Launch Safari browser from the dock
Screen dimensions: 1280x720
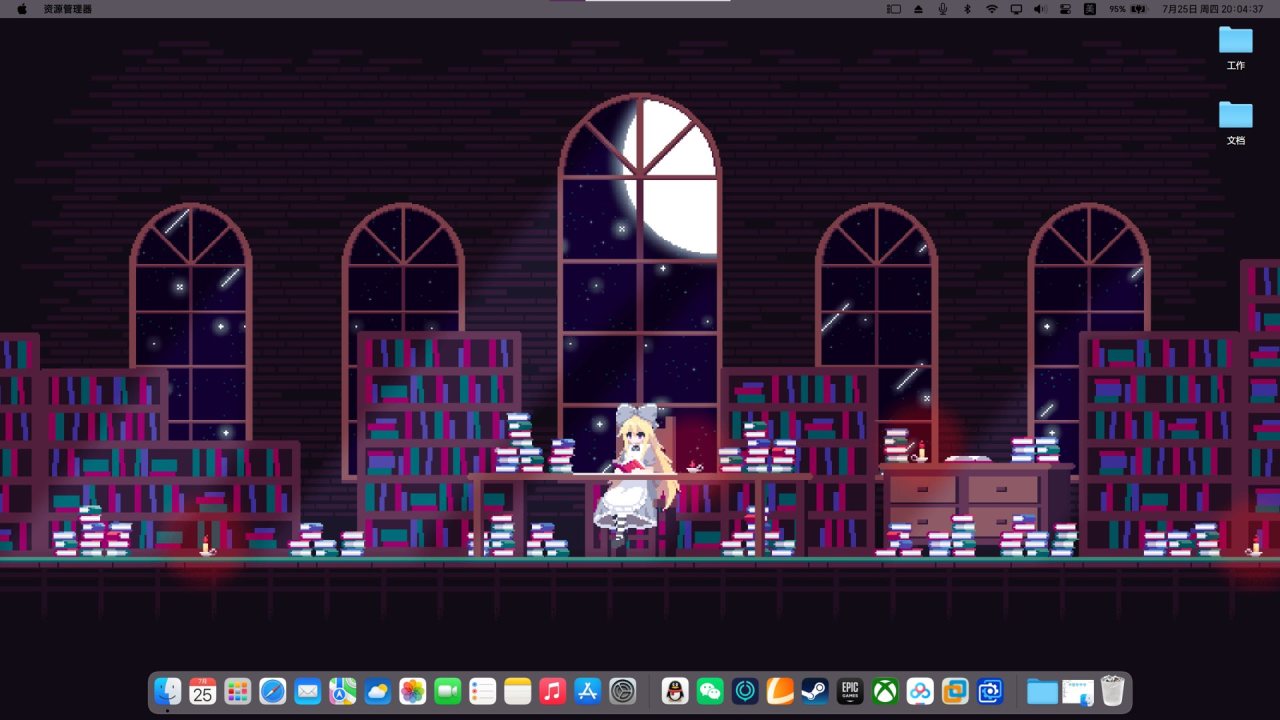click(x=273, y=691)
